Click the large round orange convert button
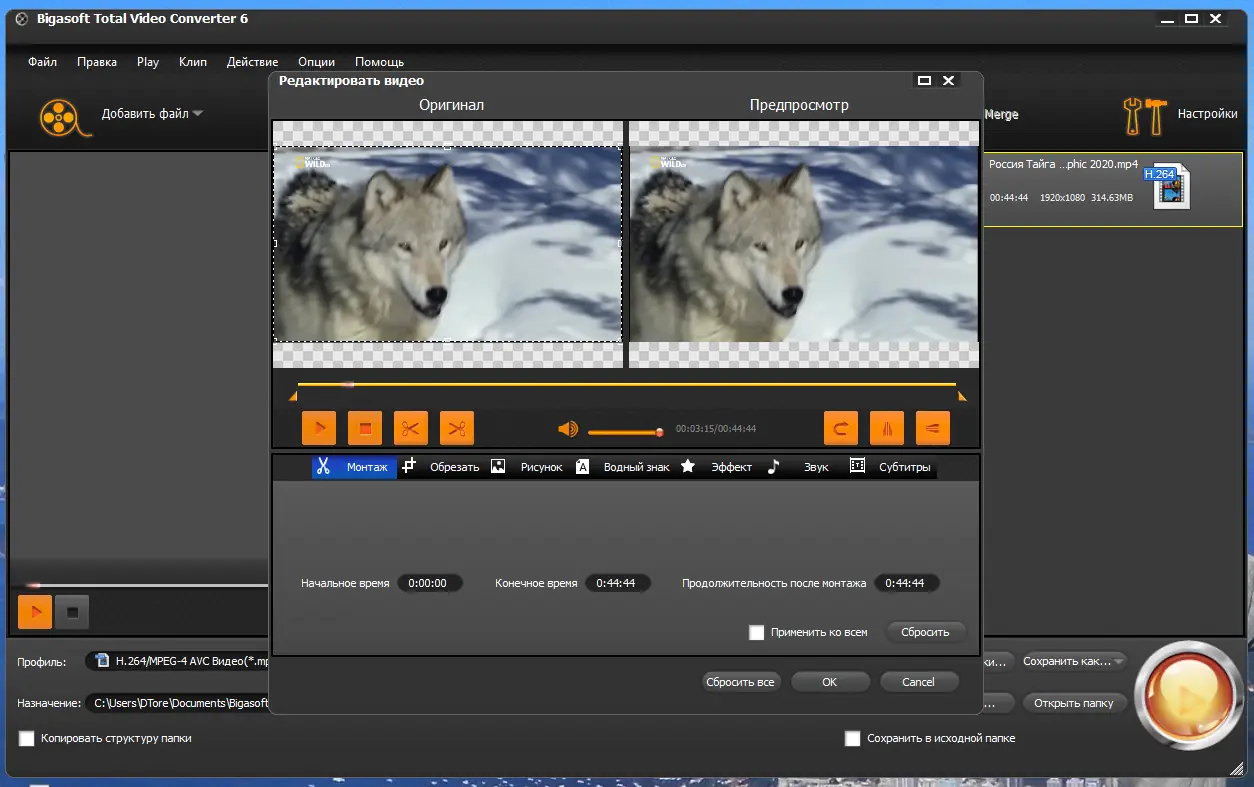Image resolution: width=1254 pixels, height=787 pixels. 1187,693
